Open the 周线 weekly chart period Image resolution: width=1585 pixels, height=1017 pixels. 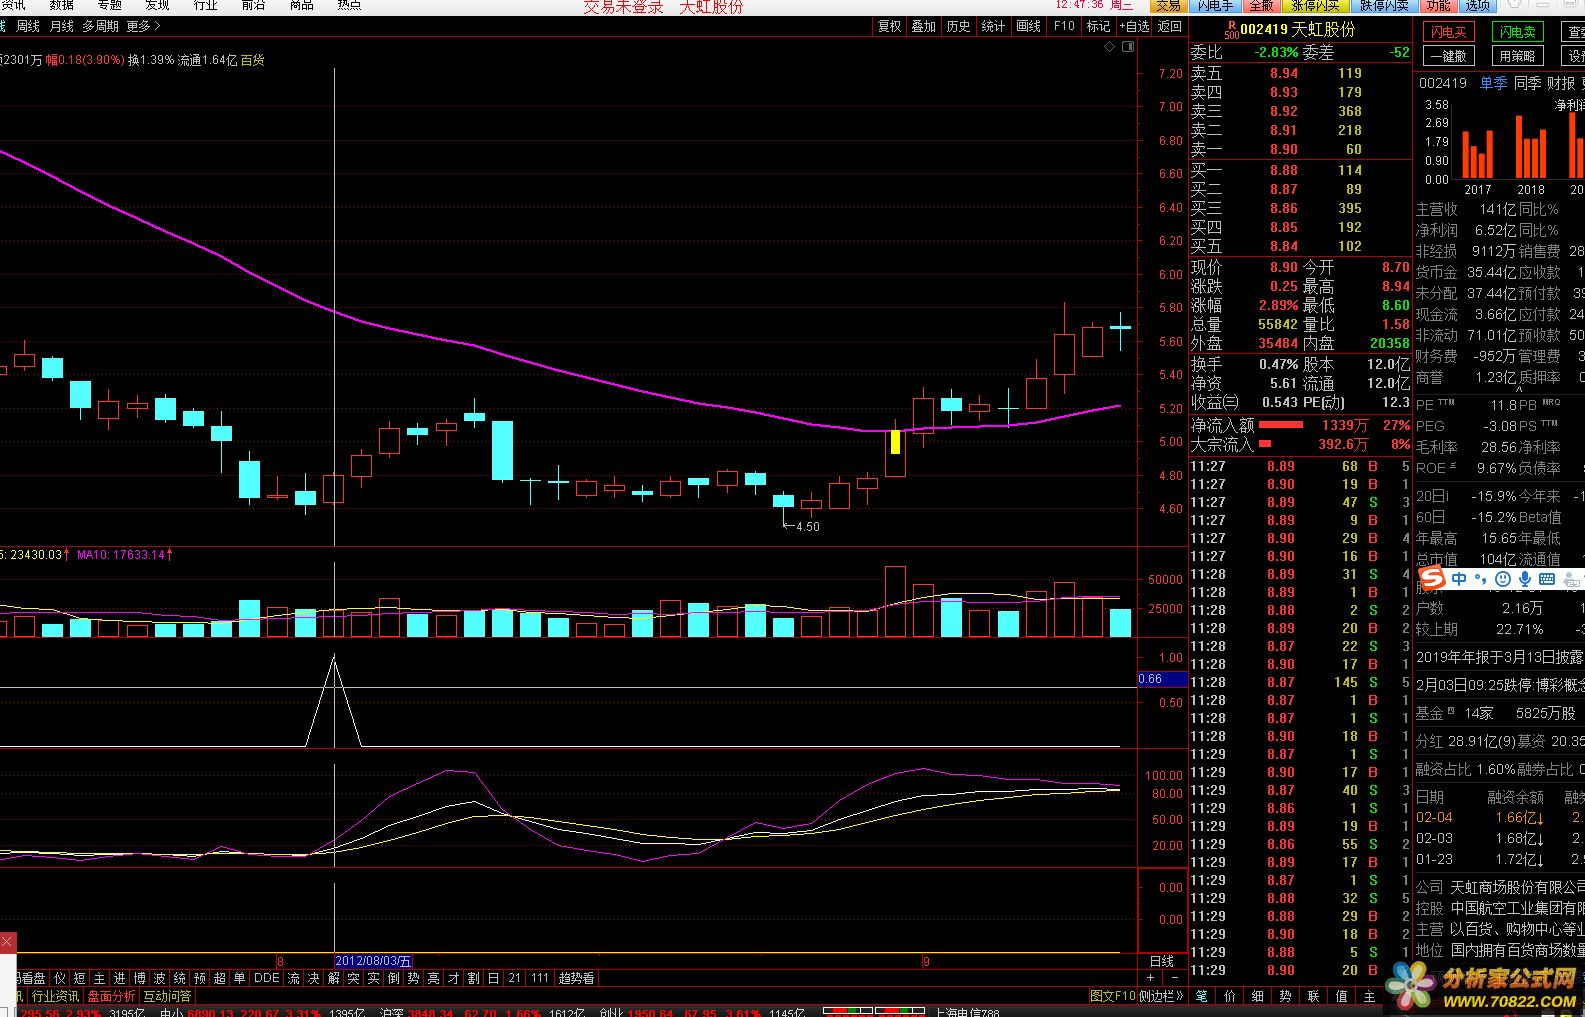coord(28,26)
